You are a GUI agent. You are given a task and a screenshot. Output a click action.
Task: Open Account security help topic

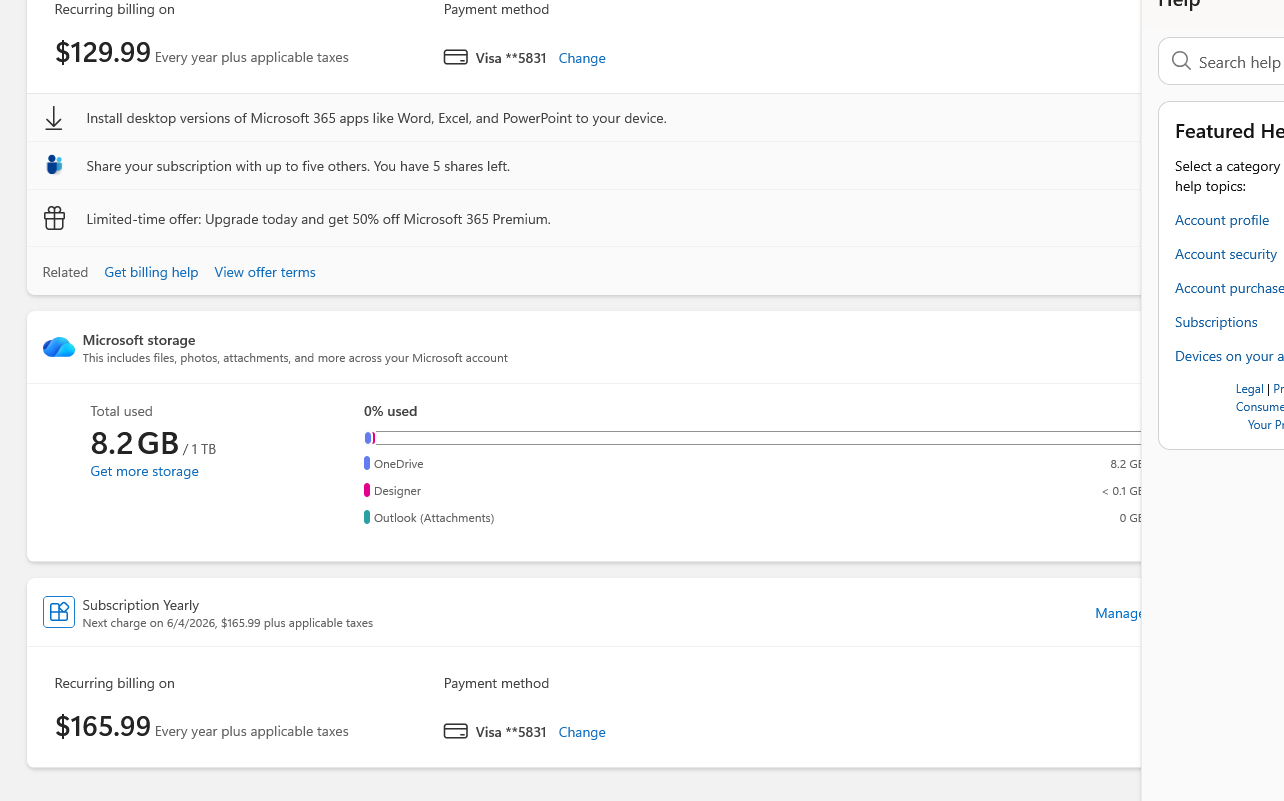click(x=1226, y=254)
